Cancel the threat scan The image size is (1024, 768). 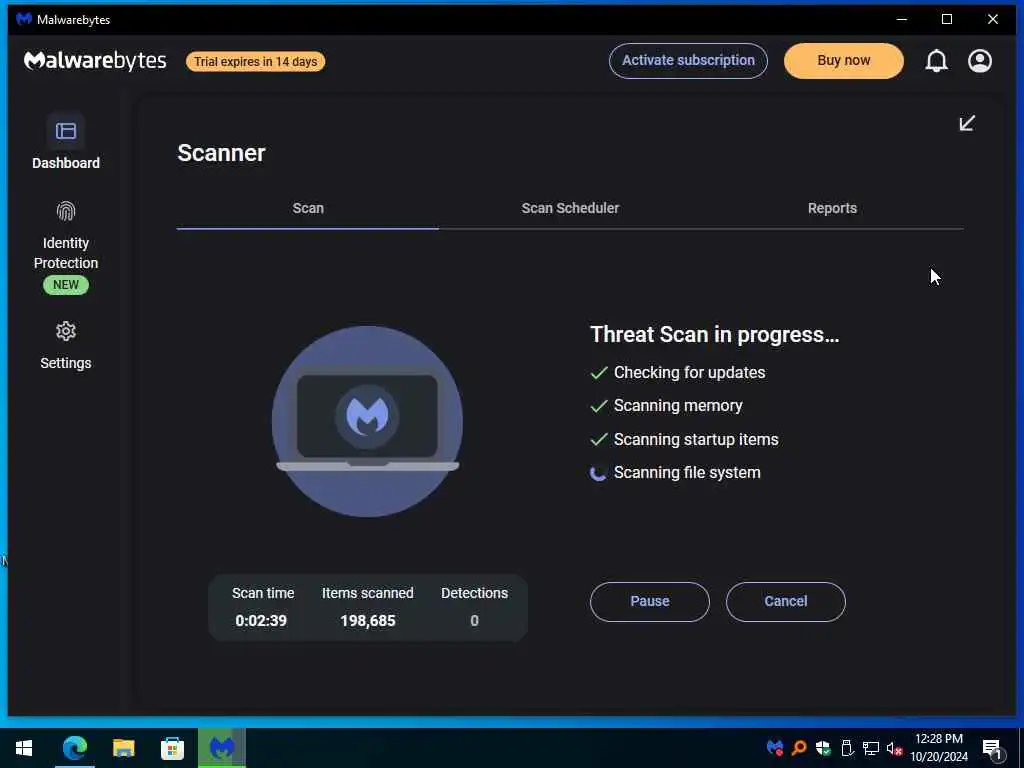[786, 601]
